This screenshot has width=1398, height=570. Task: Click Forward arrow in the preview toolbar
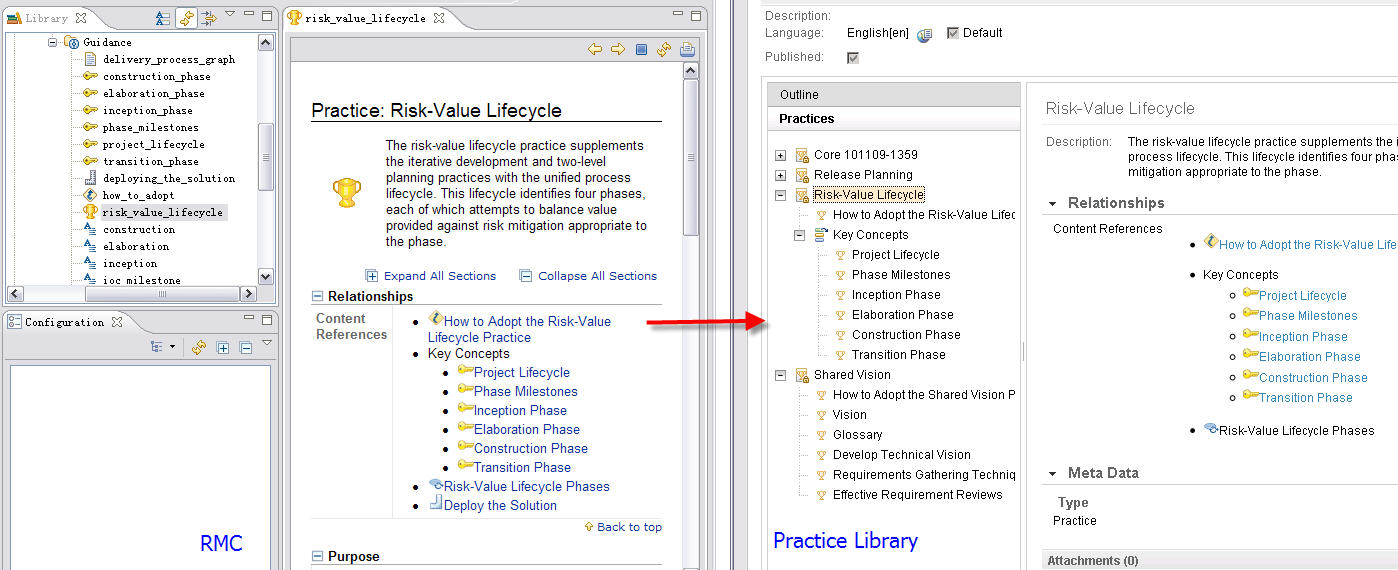(618, 49)
